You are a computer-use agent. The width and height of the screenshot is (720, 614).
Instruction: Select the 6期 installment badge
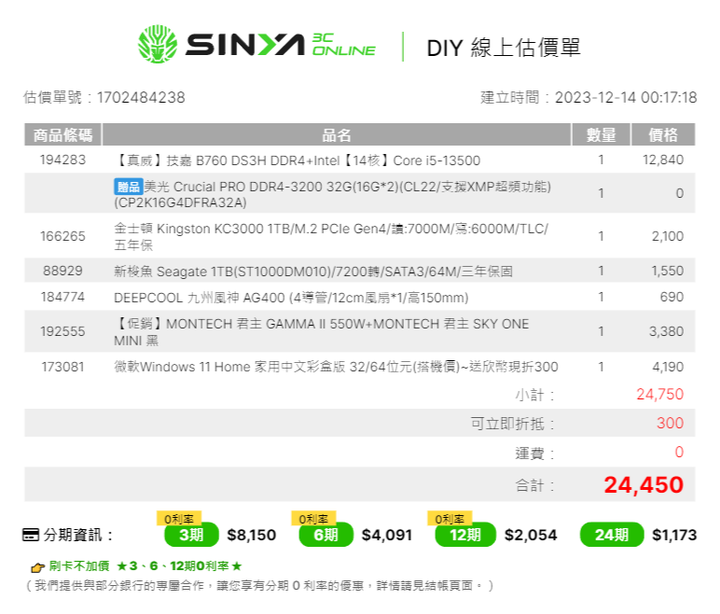click(326, 535)
